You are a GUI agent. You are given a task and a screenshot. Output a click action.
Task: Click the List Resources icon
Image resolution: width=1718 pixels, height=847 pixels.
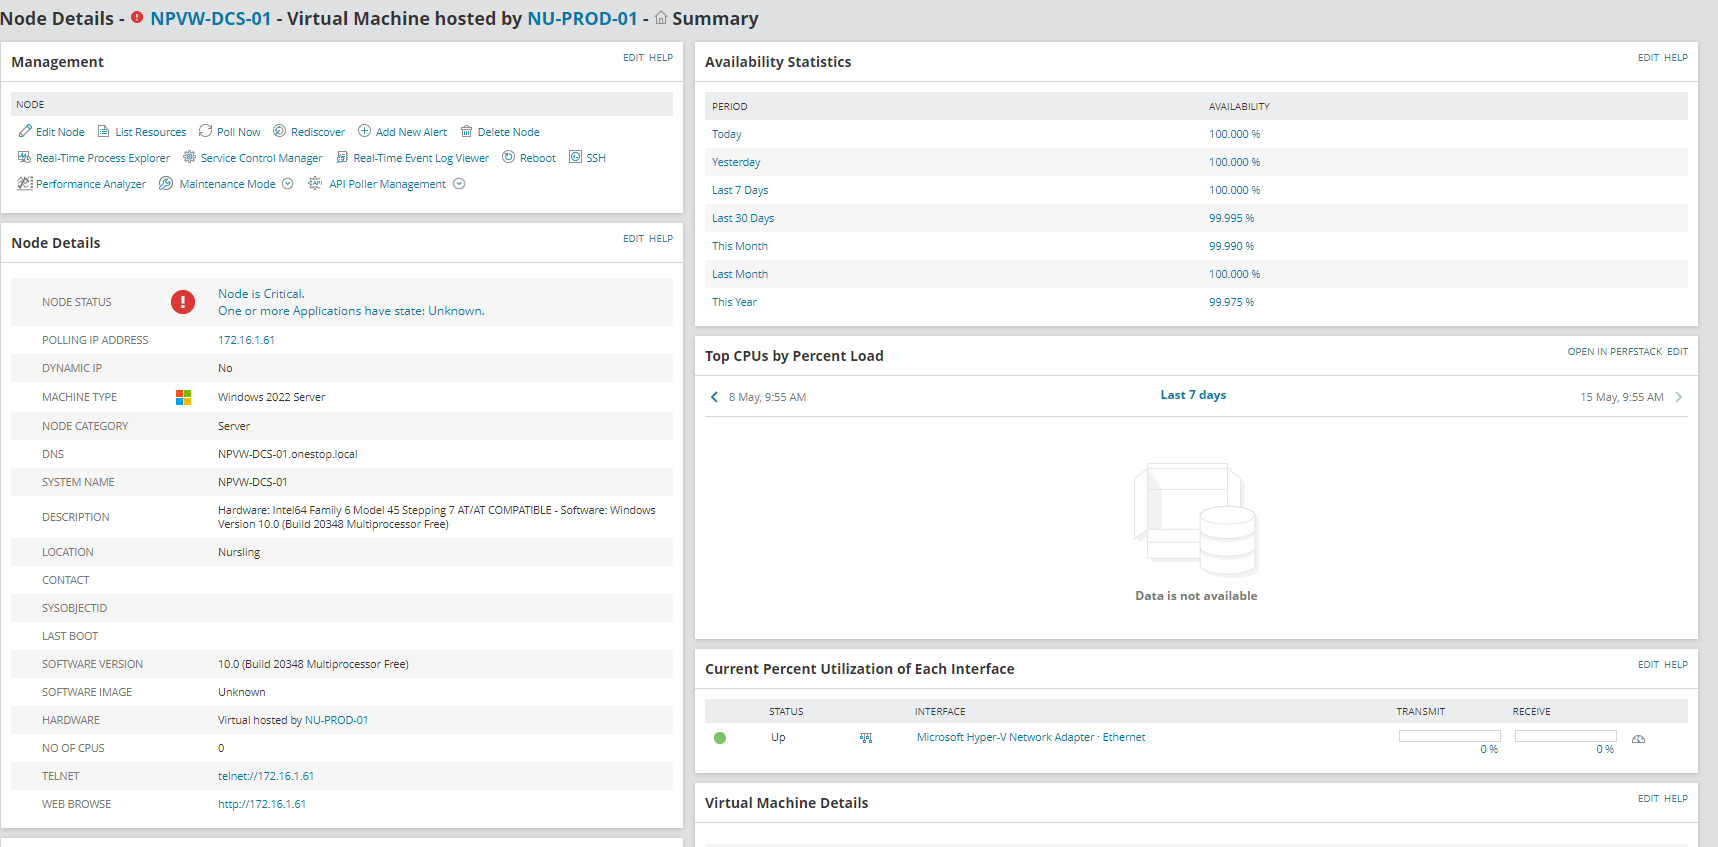104,131
